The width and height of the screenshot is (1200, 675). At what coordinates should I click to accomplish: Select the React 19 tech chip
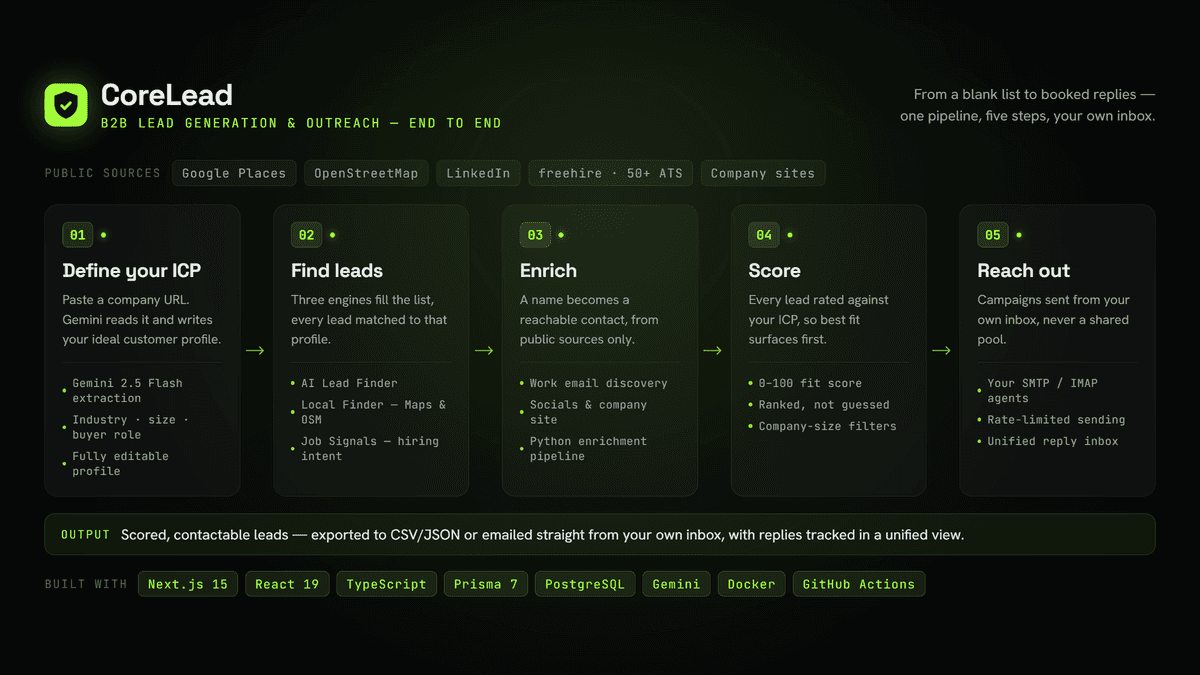click(287, 584)
